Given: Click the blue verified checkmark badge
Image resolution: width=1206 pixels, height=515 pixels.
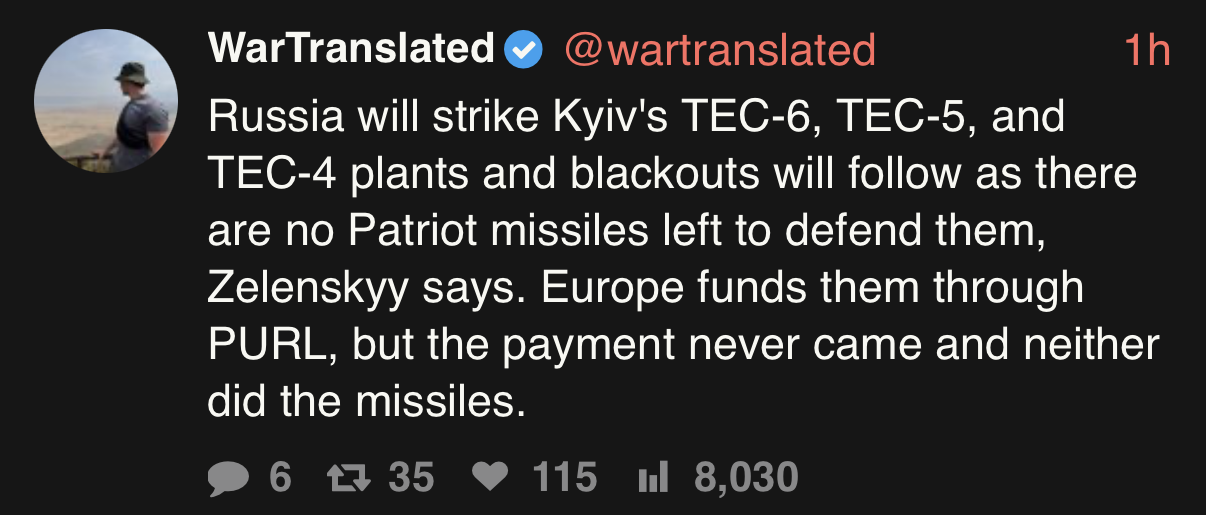Looking at the screenshot, I should click(x=523, y=50).
